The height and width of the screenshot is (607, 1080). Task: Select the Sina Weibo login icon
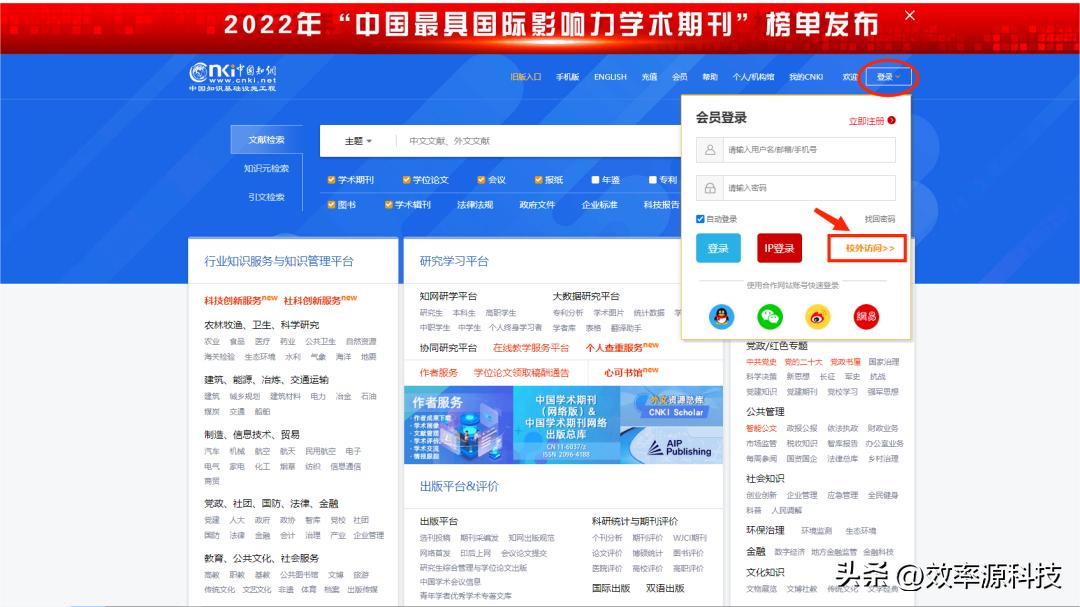[x=817, y=317]
